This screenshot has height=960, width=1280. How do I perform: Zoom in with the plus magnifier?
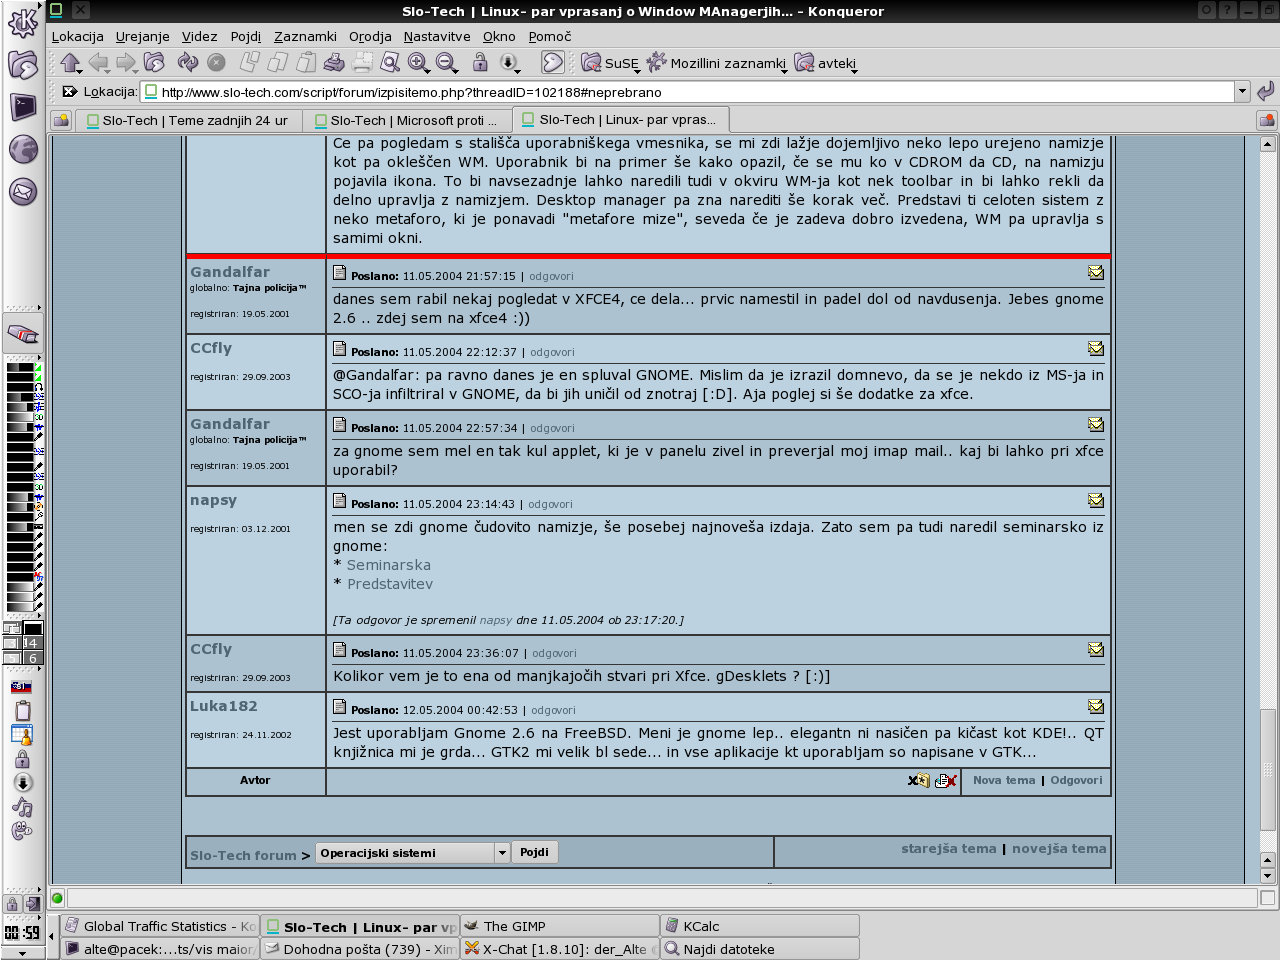point(418,62)
